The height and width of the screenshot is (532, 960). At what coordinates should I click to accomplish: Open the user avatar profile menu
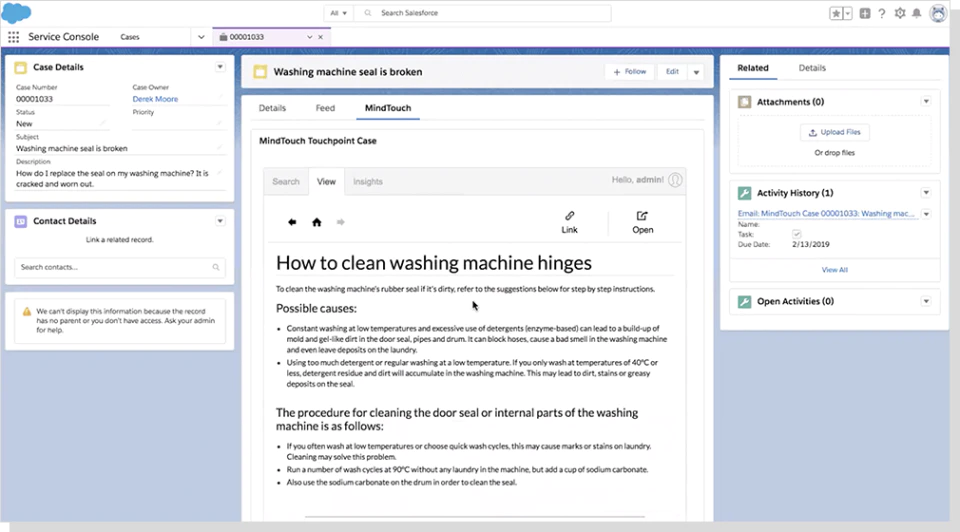click(x=938, y=13)
